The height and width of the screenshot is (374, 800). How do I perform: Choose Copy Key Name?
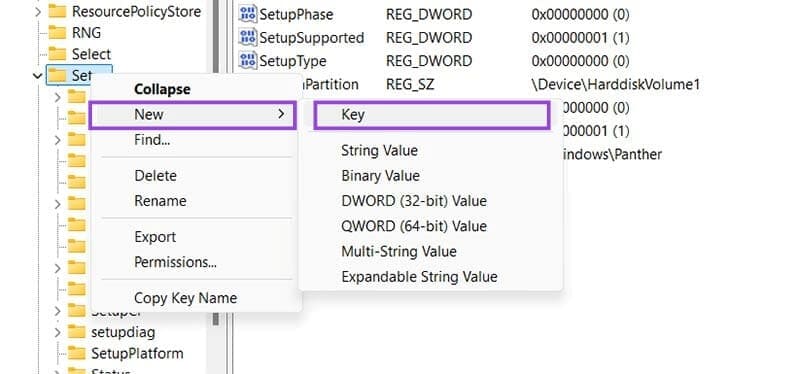[x=185, y=298]
